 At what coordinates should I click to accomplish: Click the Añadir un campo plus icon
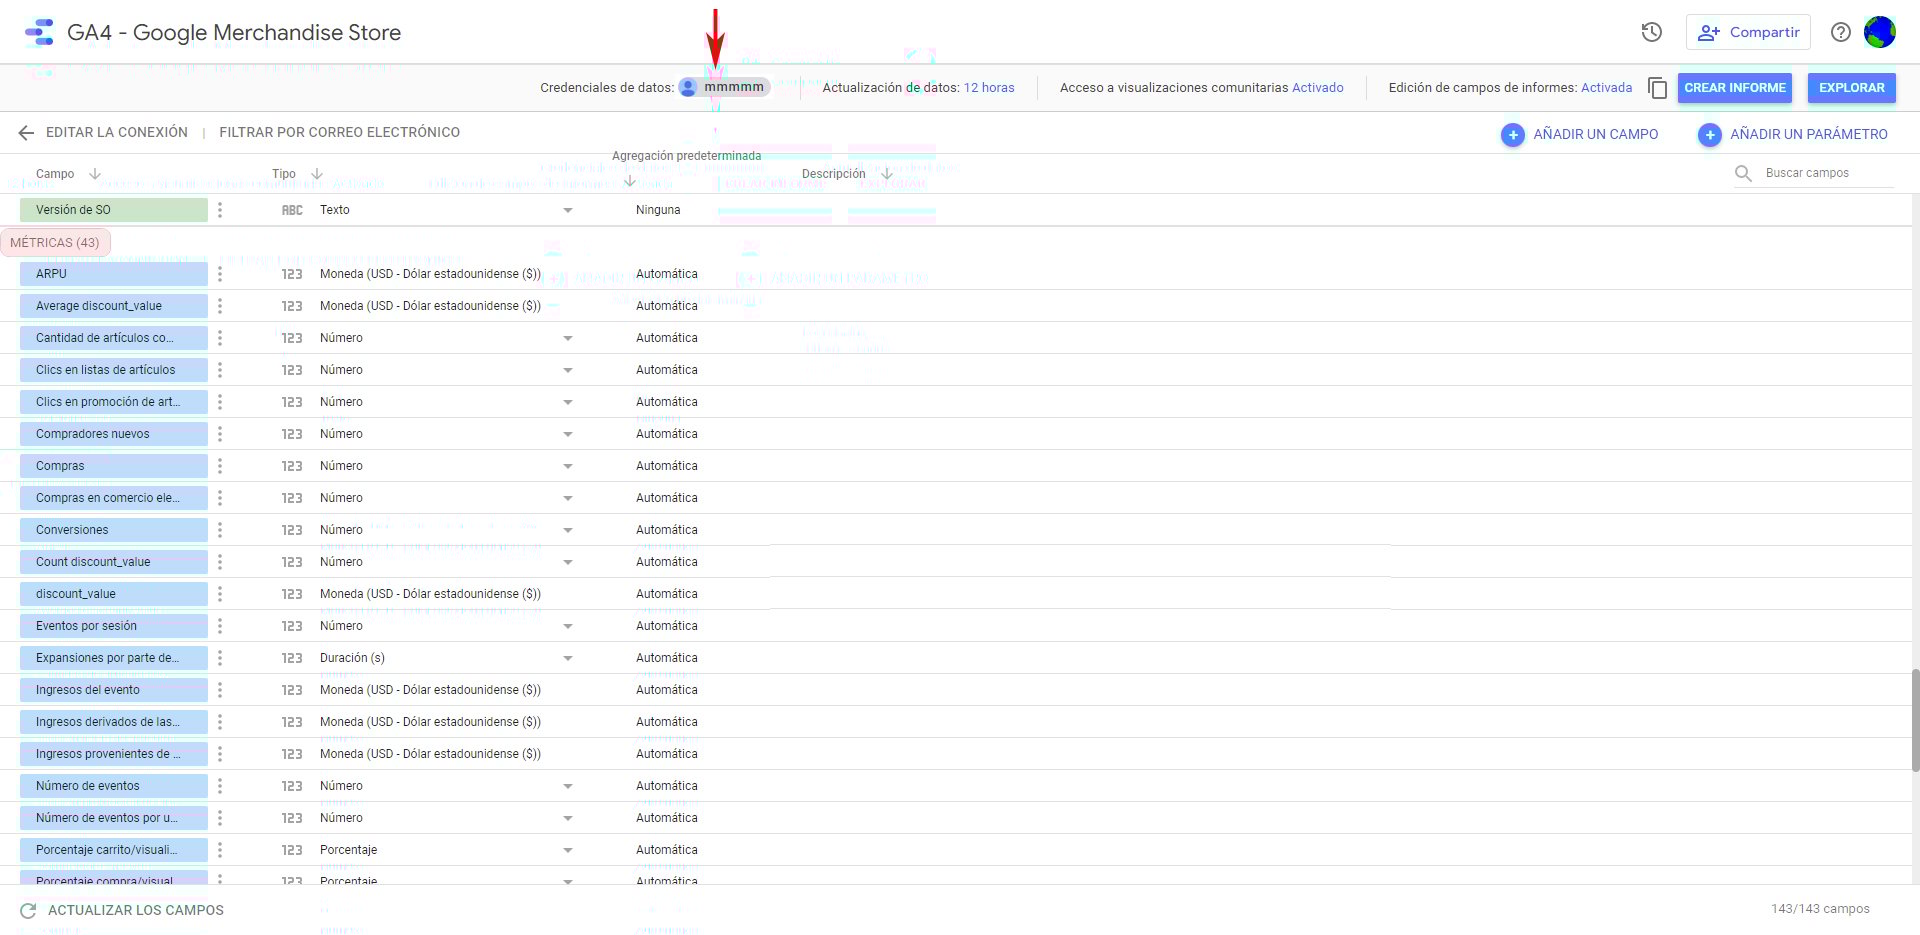click(x=1513, y=134)
